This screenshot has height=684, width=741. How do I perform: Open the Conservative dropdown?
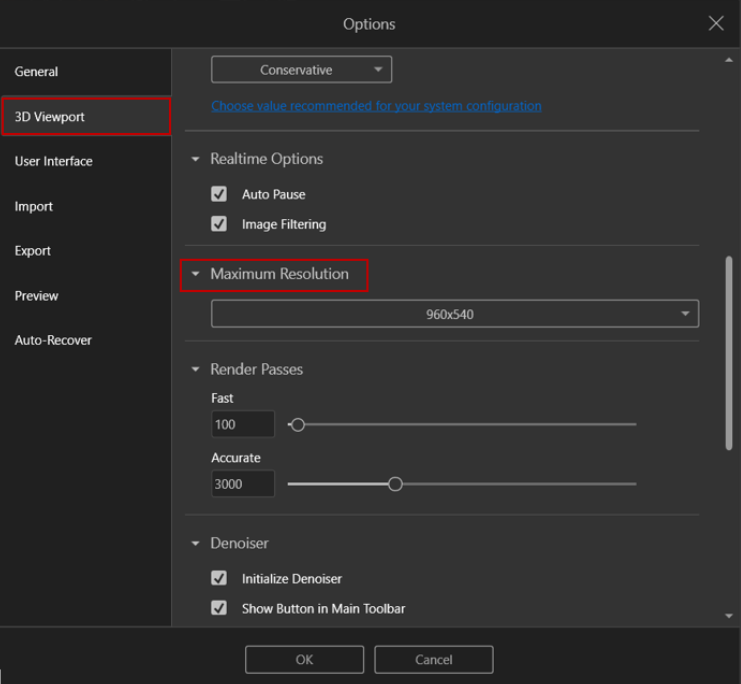[301, 70]
